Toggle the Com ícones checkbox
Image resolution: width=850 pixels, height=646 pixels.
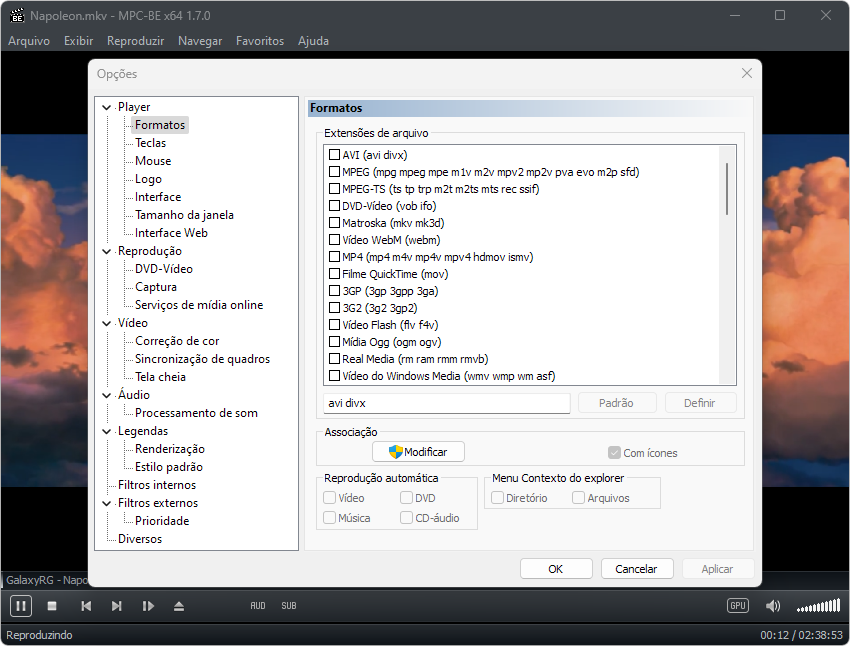point(614,451)
